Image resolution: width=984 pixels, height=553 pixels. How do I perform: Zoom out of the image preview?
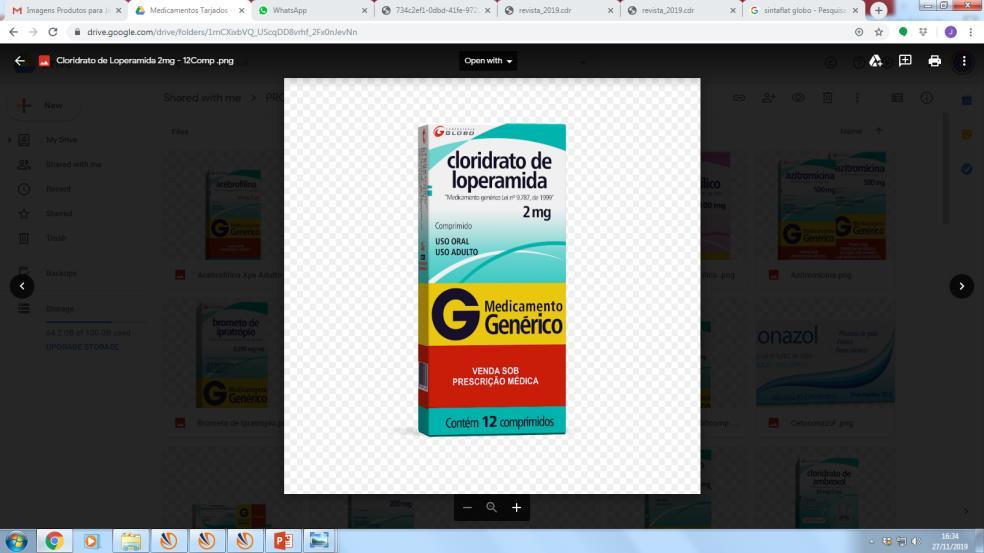467,507
